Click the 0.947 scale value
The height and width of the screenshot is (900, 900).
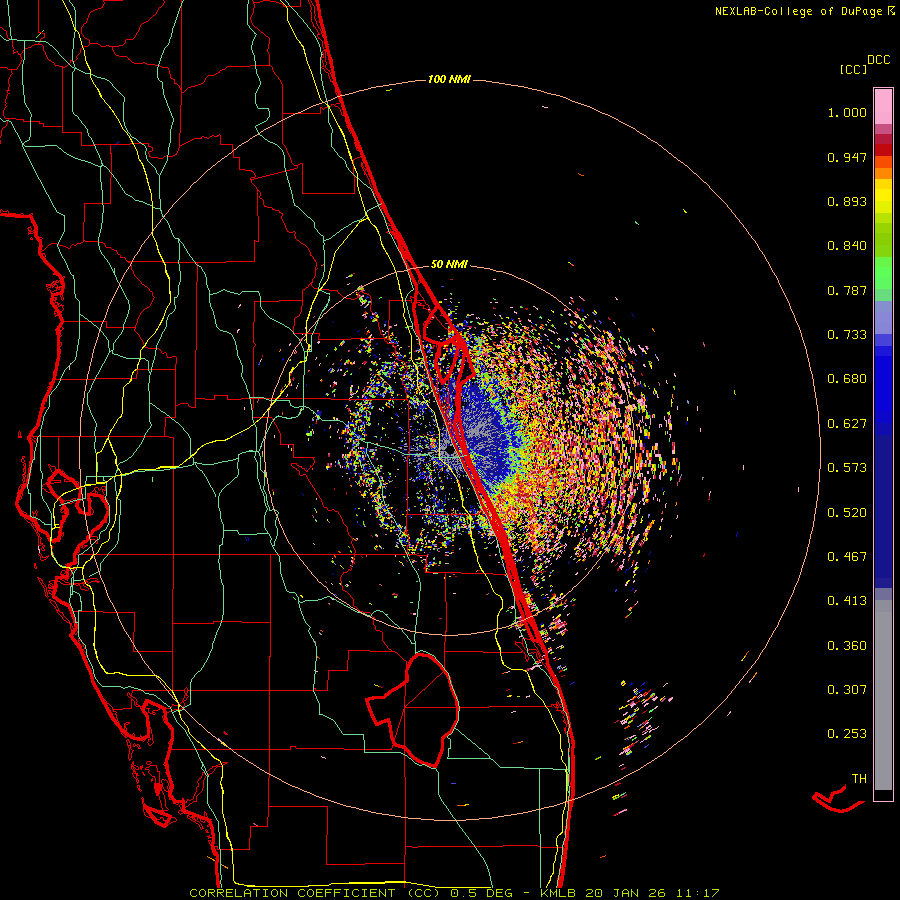pyautogui.click(x=847, y=157)
